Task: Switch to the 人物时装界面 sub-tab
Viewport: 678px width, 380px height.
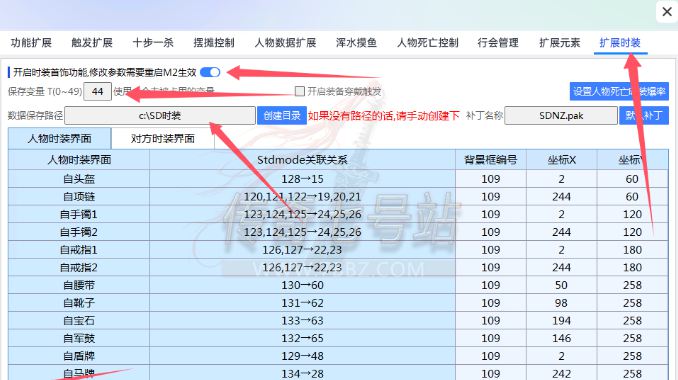Action: [60, 138]
